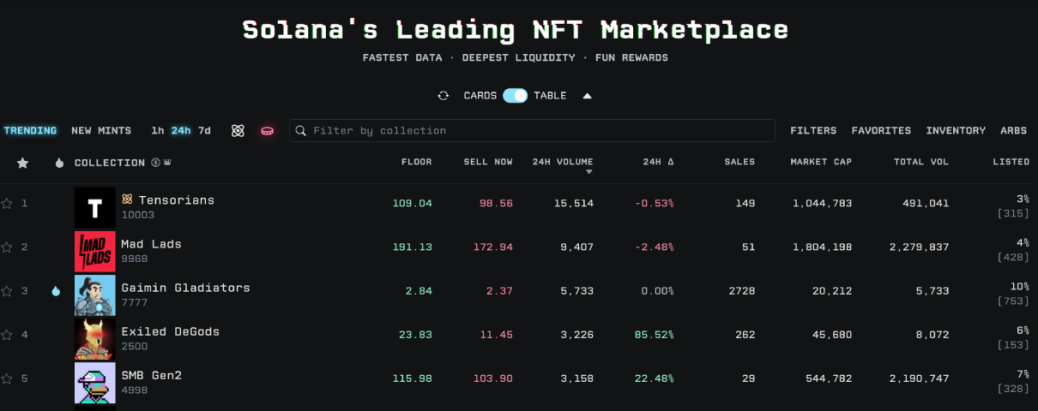Star the Mad Lads collection
The height and width of the screenshot is (411, 1038).
(7, 247)
